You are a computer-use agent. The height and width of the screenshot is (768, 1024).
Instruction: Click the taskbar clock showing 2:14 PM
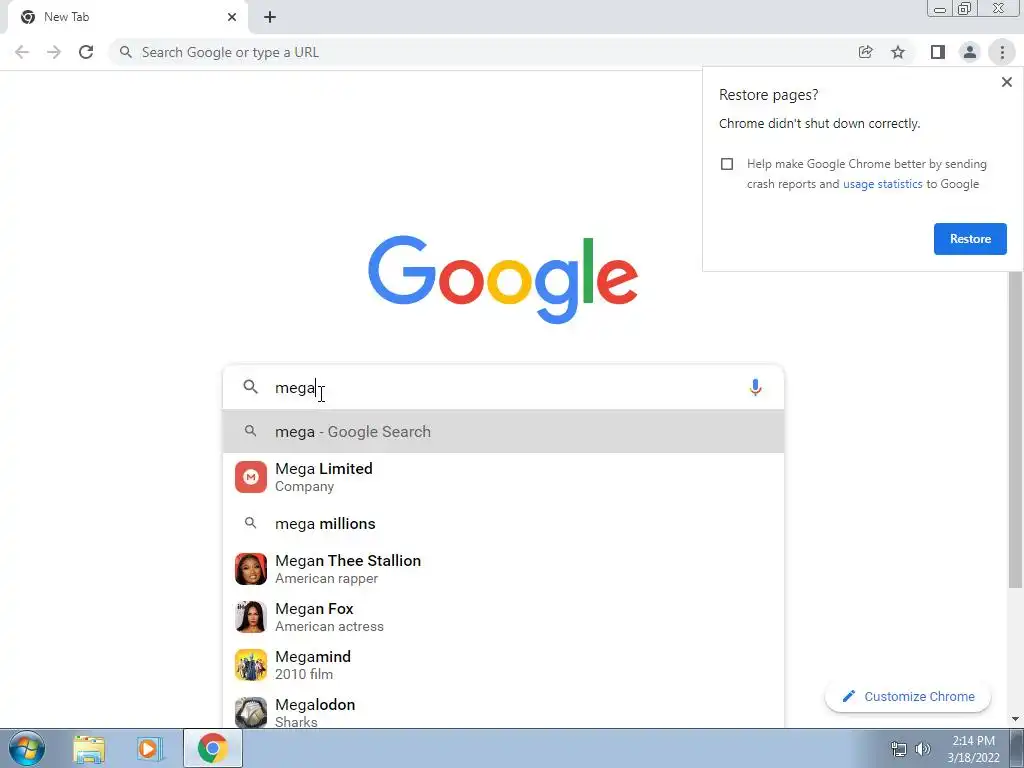click(973, 749)
